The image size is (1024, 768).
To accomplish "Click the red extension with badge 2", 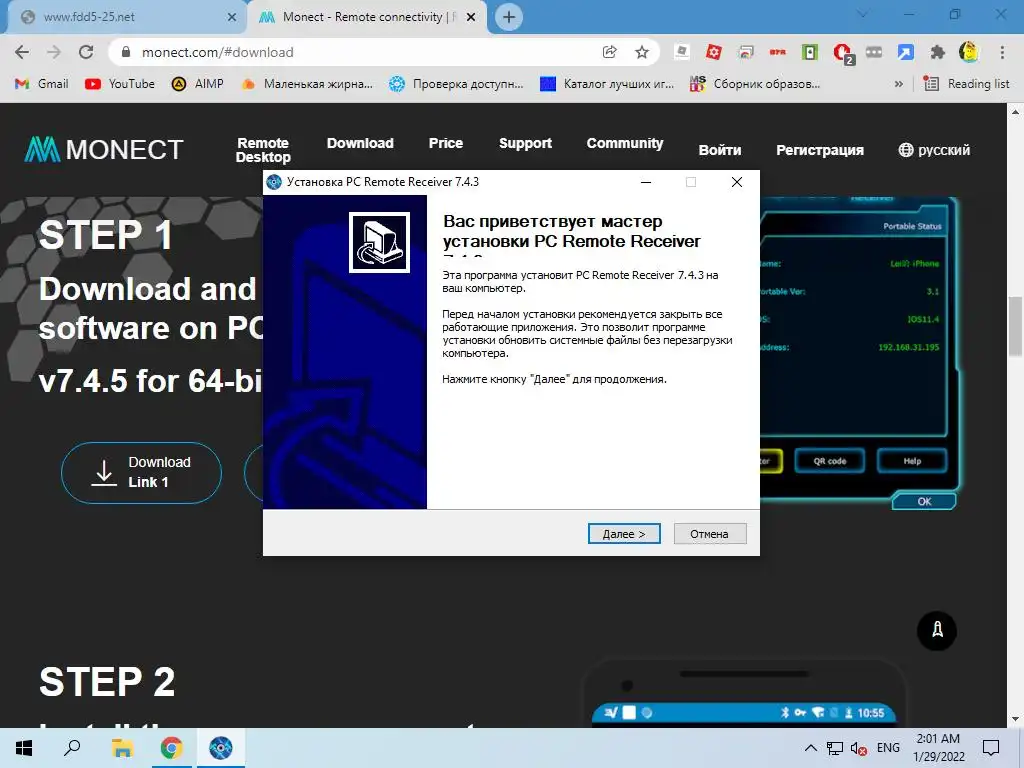I will point(843,53).
